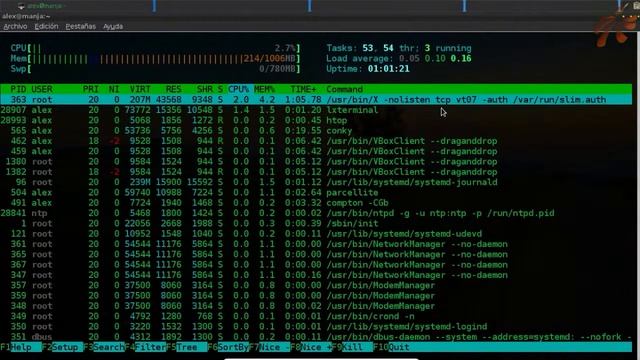Select ModemManager row with PID 348
Image resolution: width=640 pixels, height=360 pixels.
coord(316,306)
